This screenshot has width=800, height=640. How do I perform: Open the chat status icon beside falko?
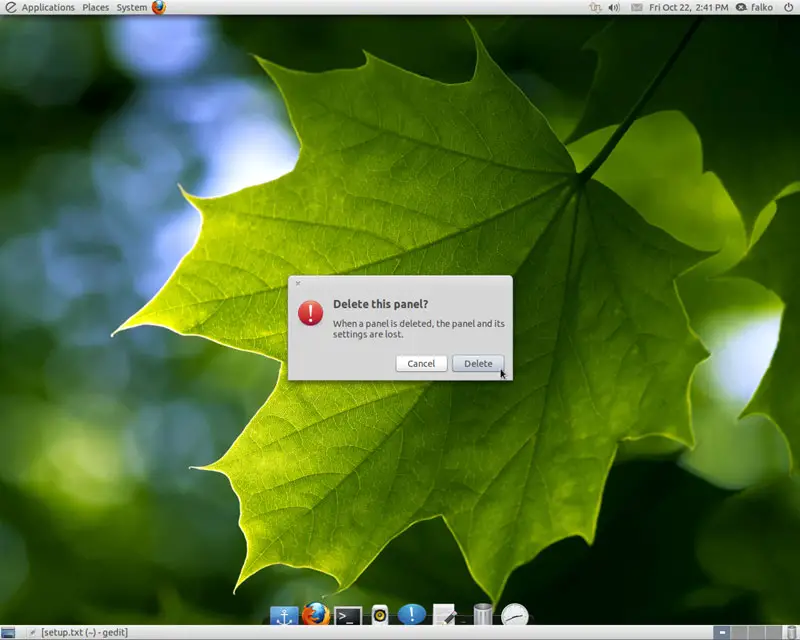pos(741,7)
